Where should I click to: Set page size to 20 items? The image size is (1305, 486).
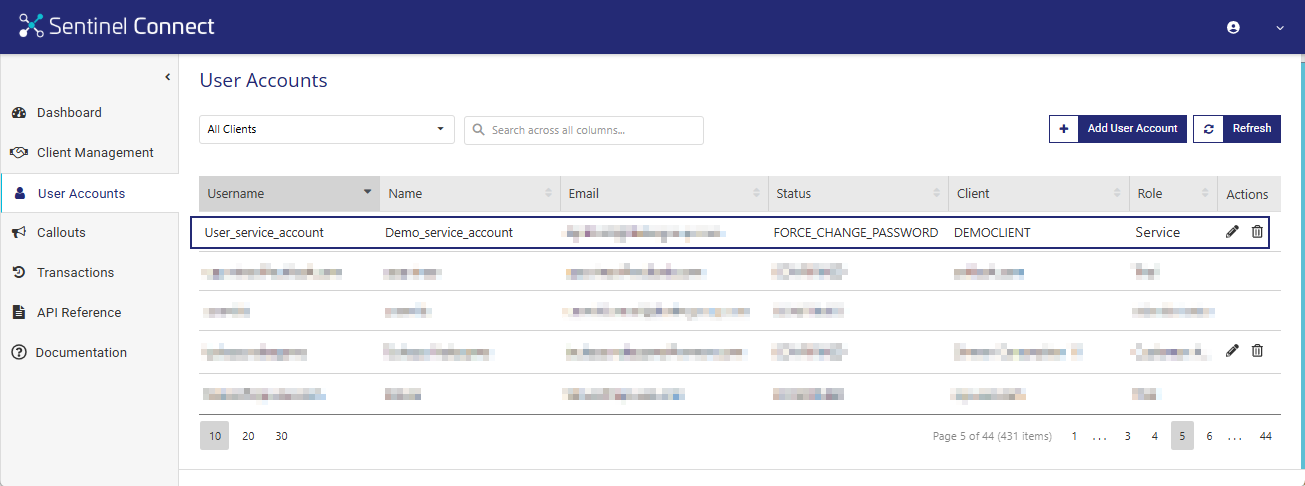pyautogui.click(x=248, y=436)
